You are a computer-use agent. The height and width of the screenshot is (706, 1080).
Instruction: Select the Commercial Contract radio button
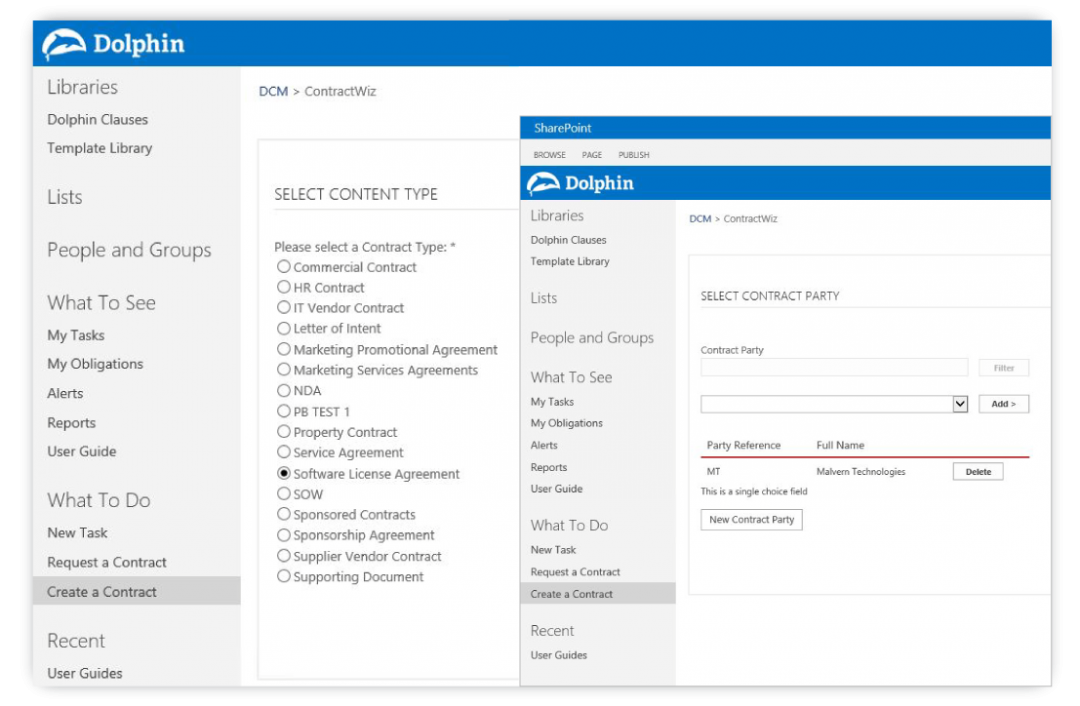point(283,267)
